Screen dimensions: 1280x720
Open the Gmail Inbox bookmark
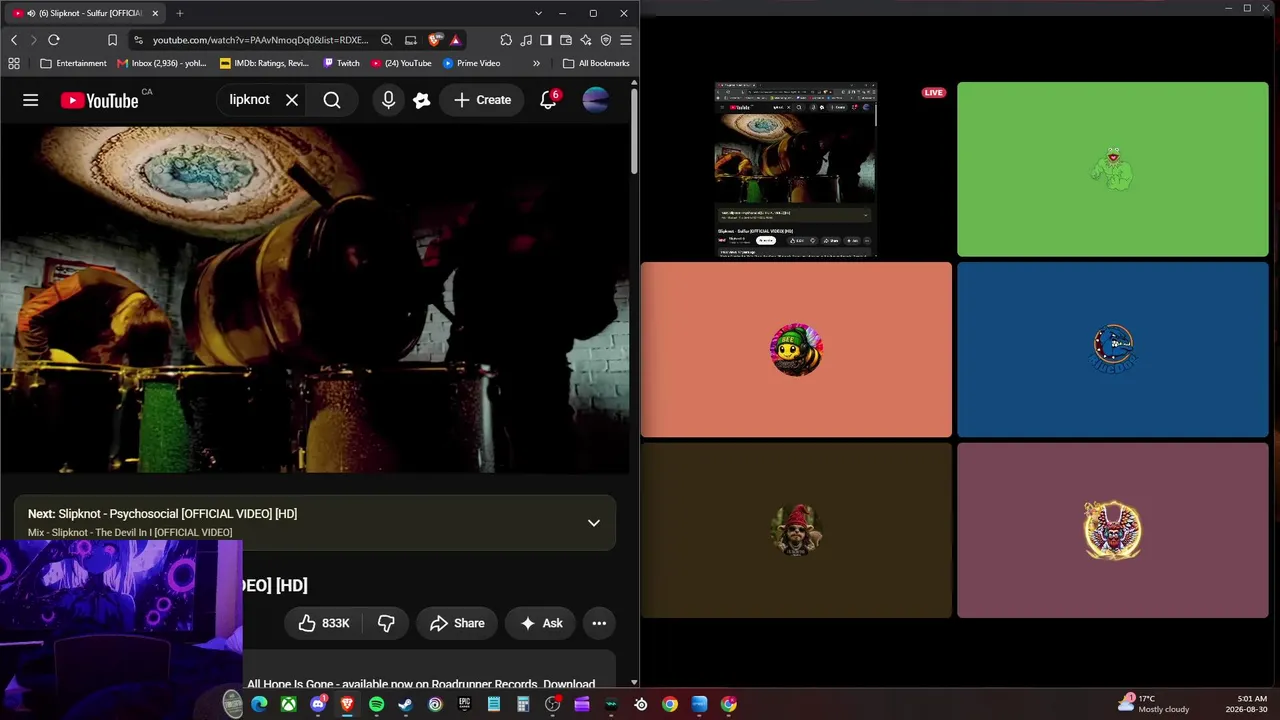[x=162, y=63]
